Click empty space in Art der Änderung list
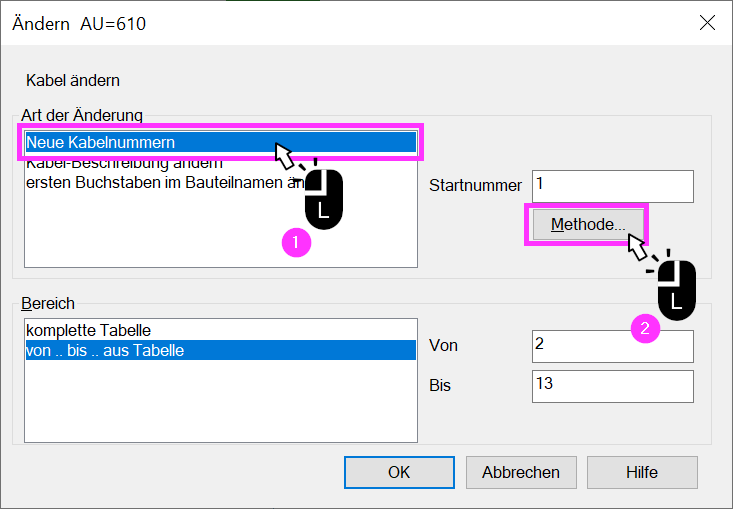Image resolution: width=733 pixels, height=509 pixels. (154, 229)
